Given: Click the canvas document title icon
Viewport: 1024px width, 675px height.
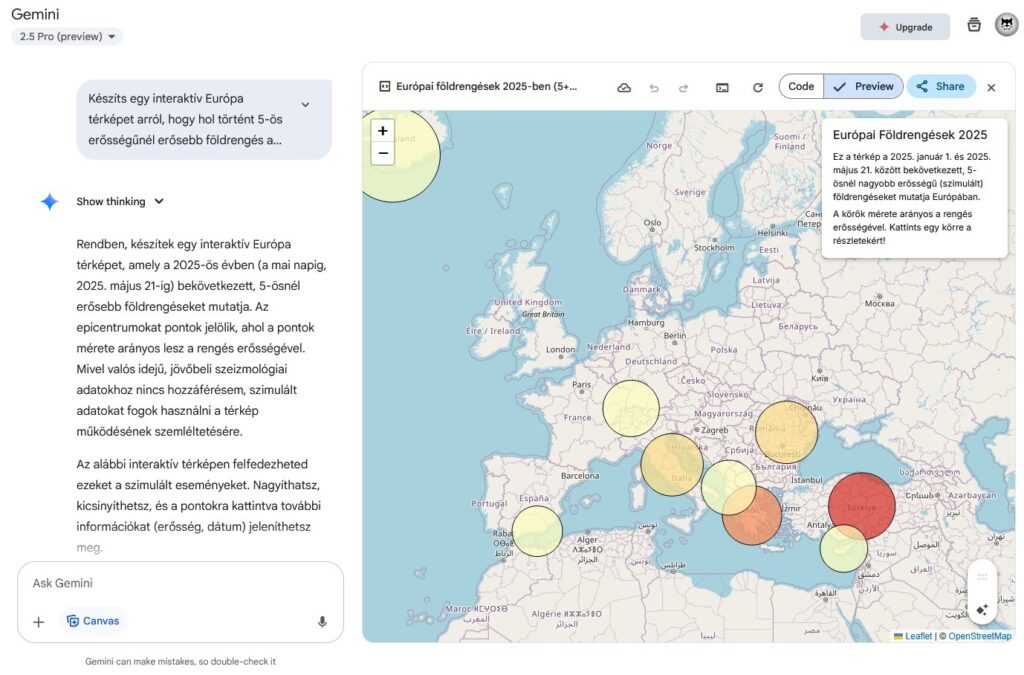Looking at the screenshot, I should 385,86.
